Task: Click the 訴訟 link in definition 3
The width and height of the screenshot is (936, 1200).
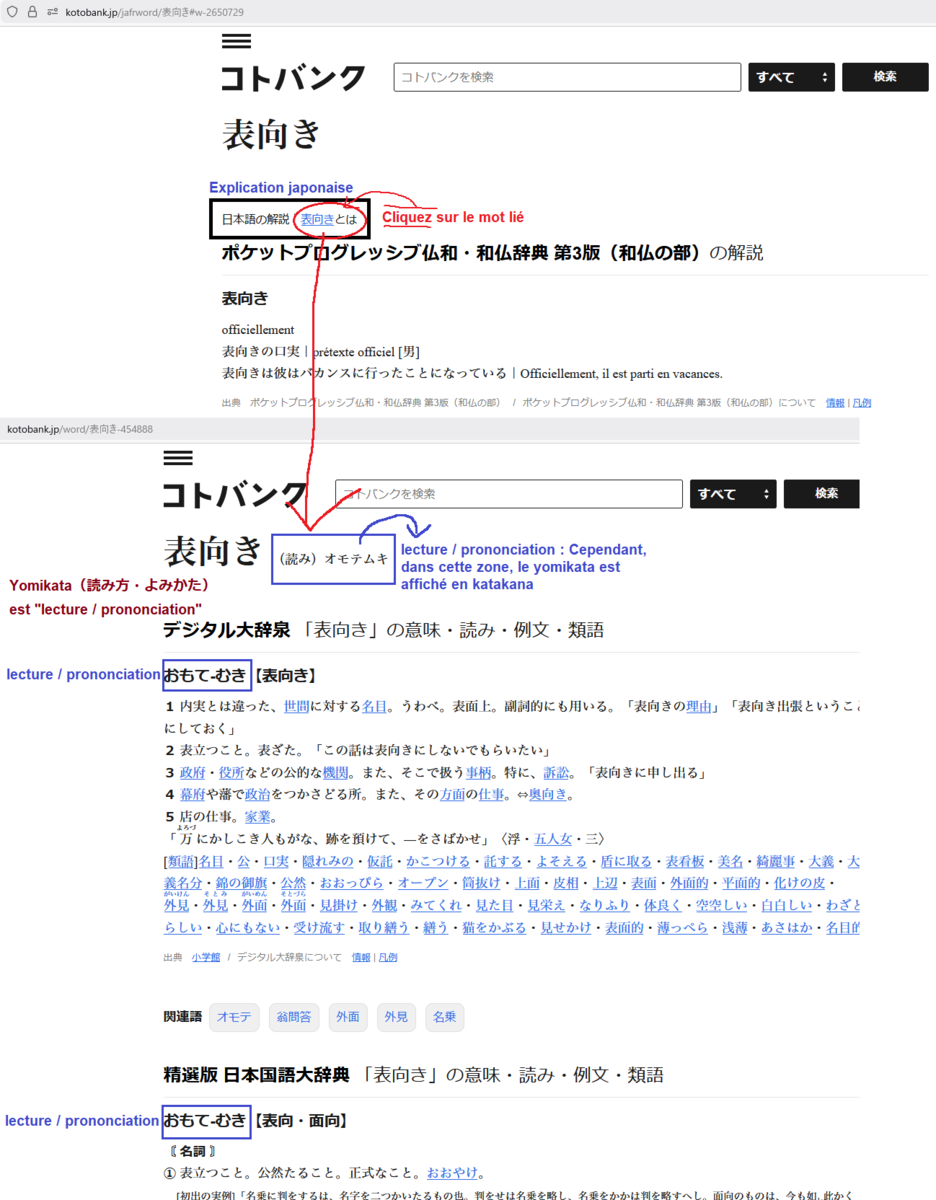Action: pos(556,772)
